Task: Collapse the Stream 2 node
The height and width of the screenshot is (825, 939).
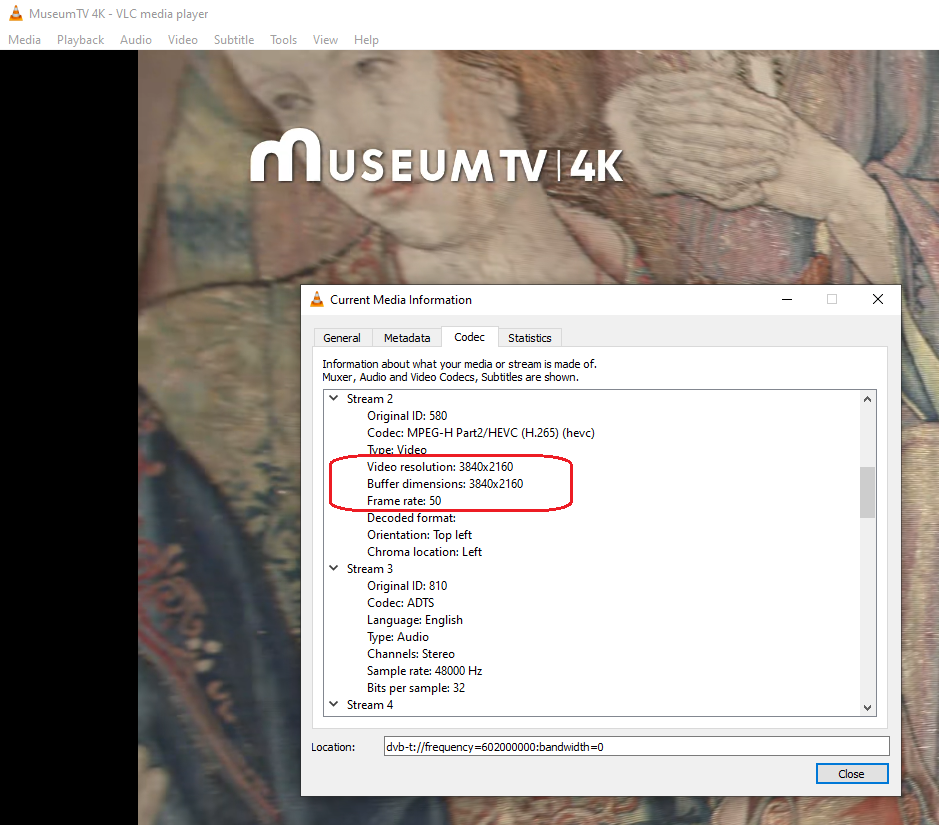Action: click(334, 398)
